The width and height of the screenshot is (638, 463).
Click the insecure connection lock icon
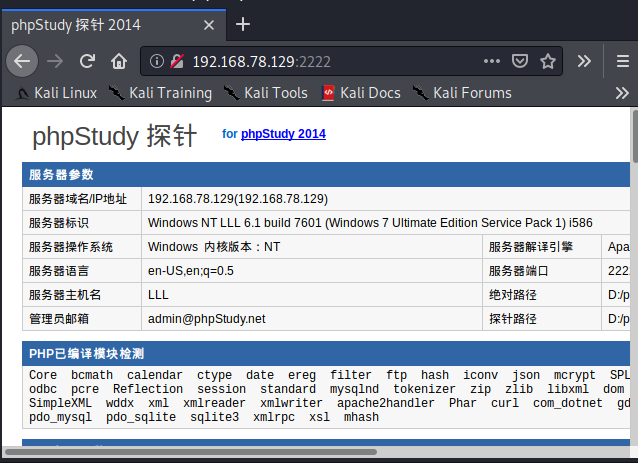[x=177, y=61]
